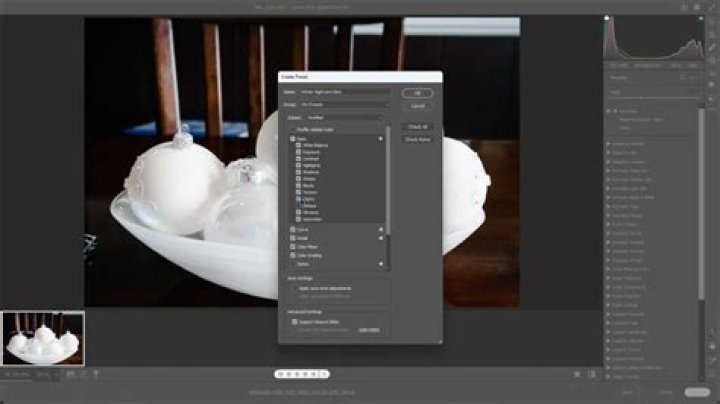Click the Presets panel vertical scrollbar
This screenshot has height=404, width=720.
[x=701, y=202]
